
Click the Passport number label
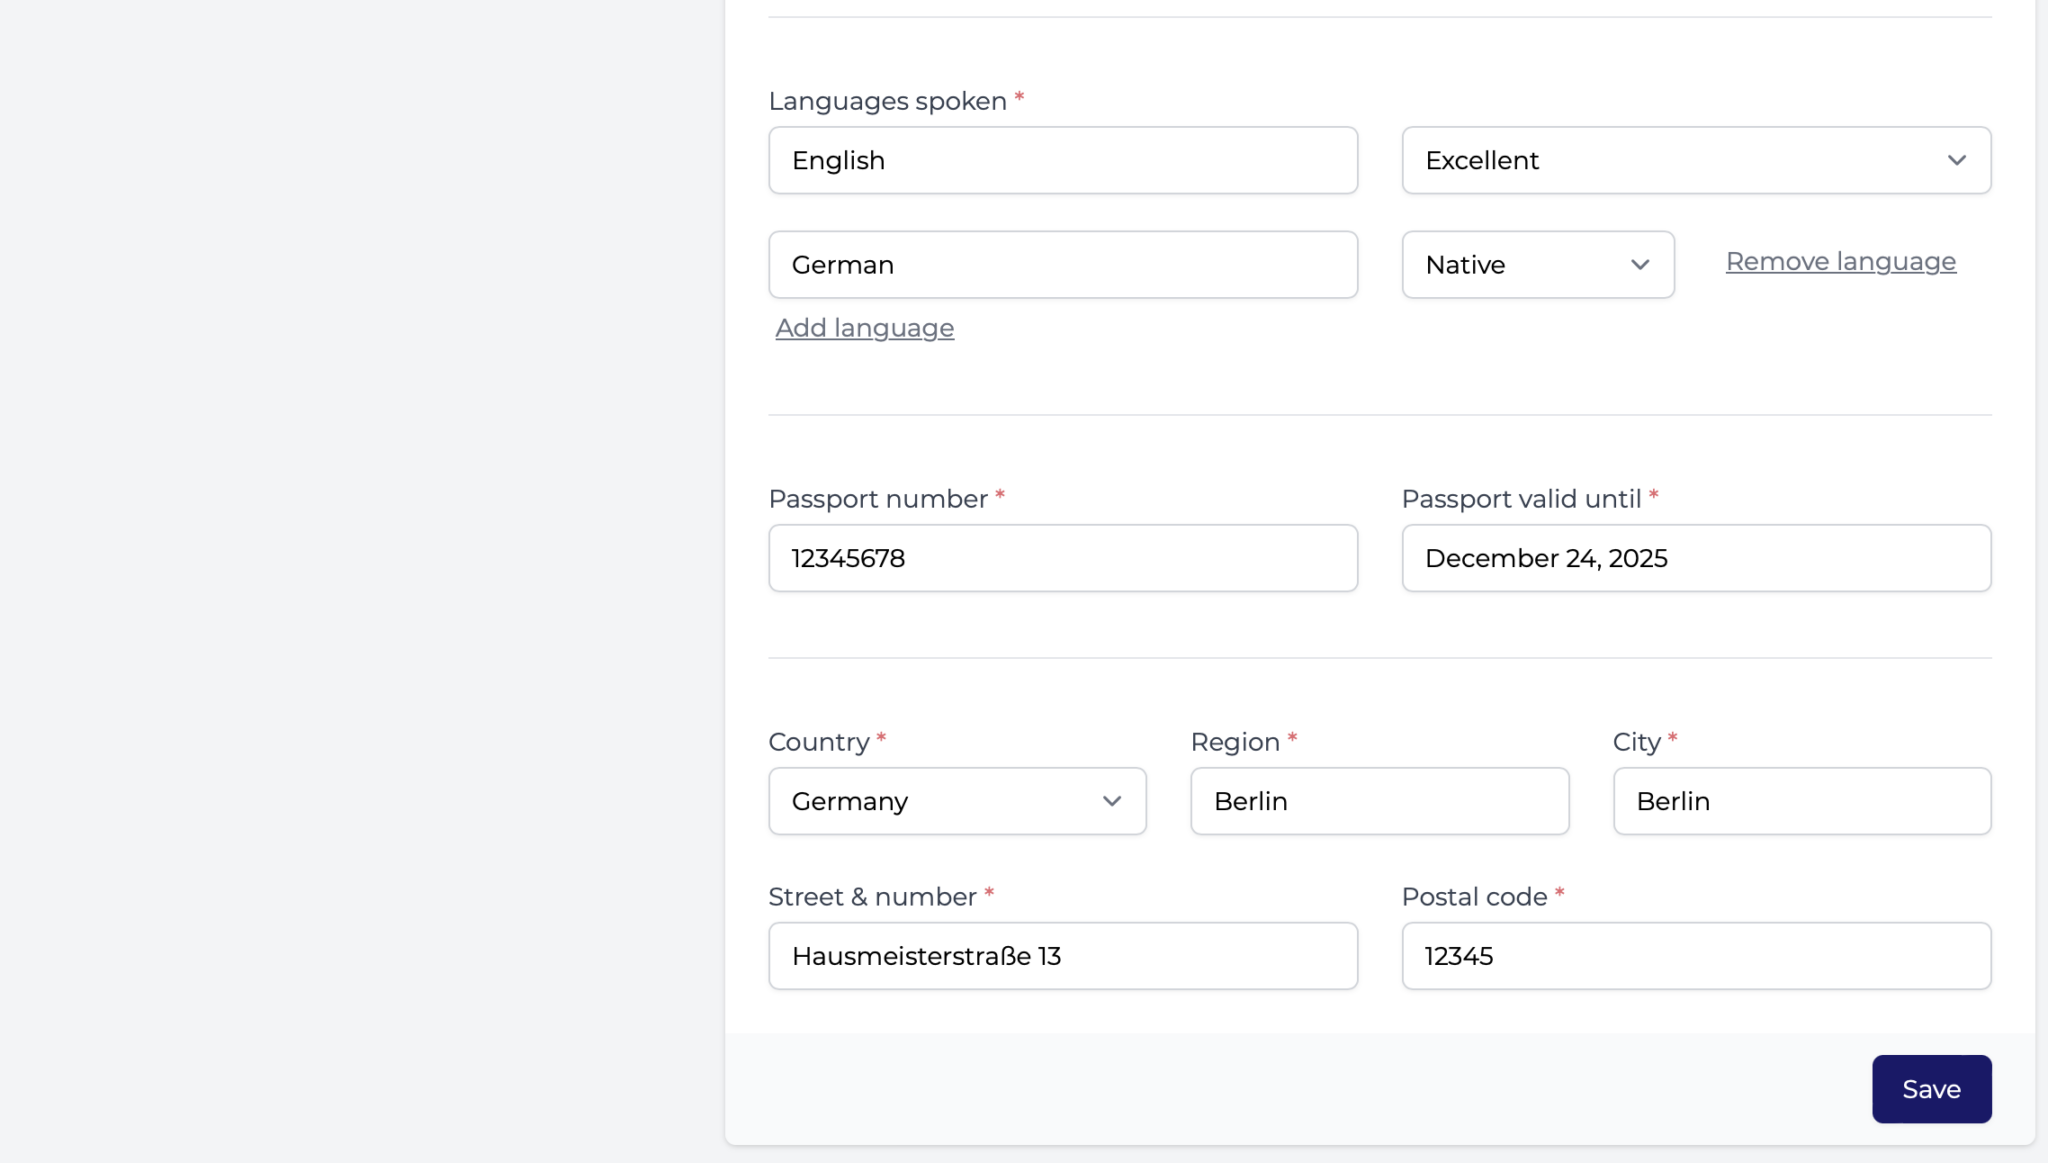(x=878, y=499)
